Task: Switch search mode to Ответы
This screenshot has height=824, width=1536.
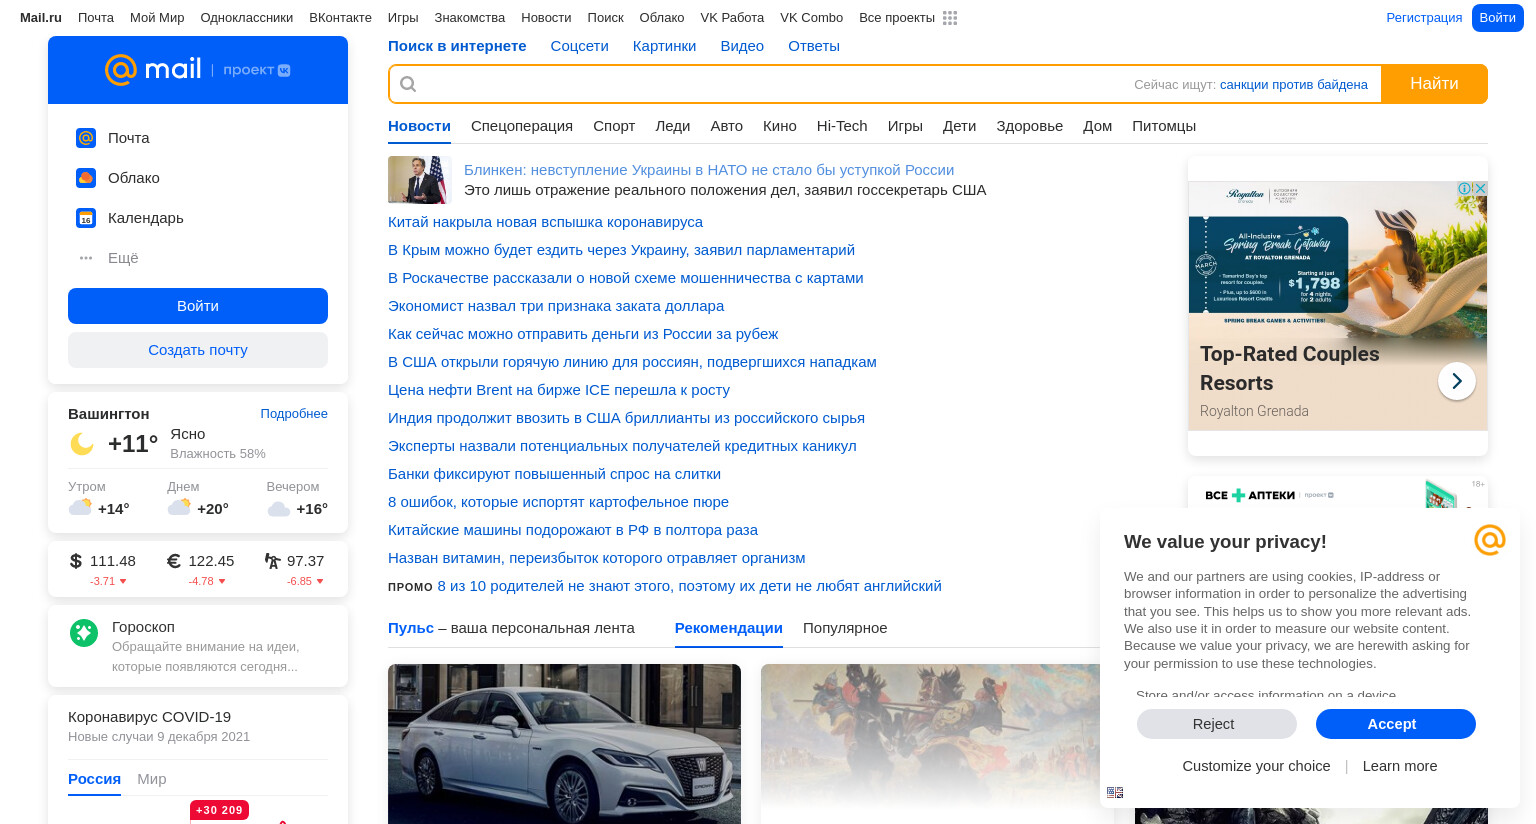Action: pos(814,46)
